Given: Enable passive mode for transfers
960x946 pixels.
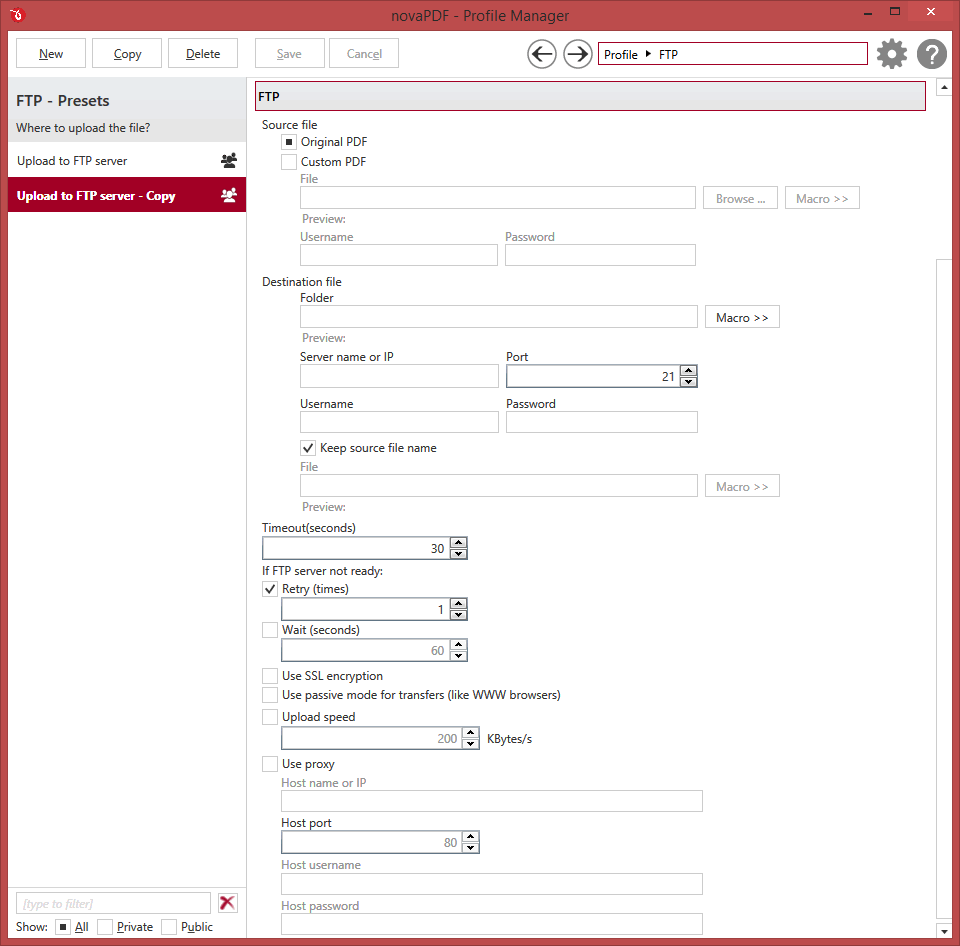Looking at the screenshot, I should pos(270,695).
